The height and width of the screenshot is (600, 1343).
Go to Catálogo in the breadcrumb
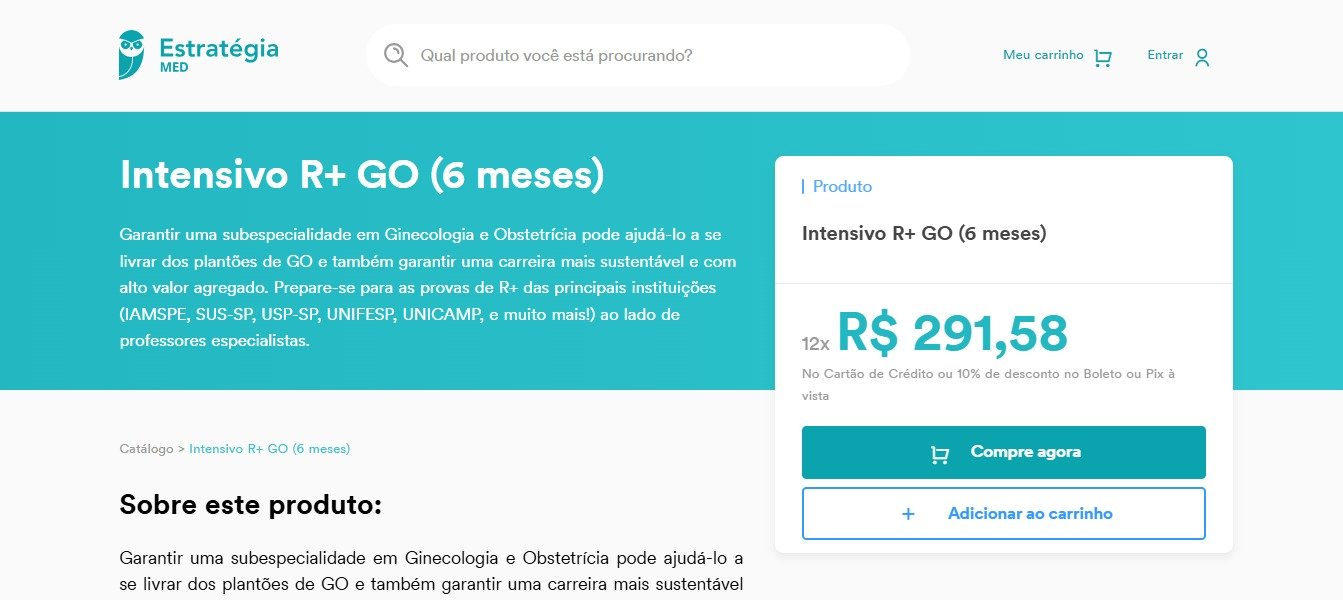146,449
